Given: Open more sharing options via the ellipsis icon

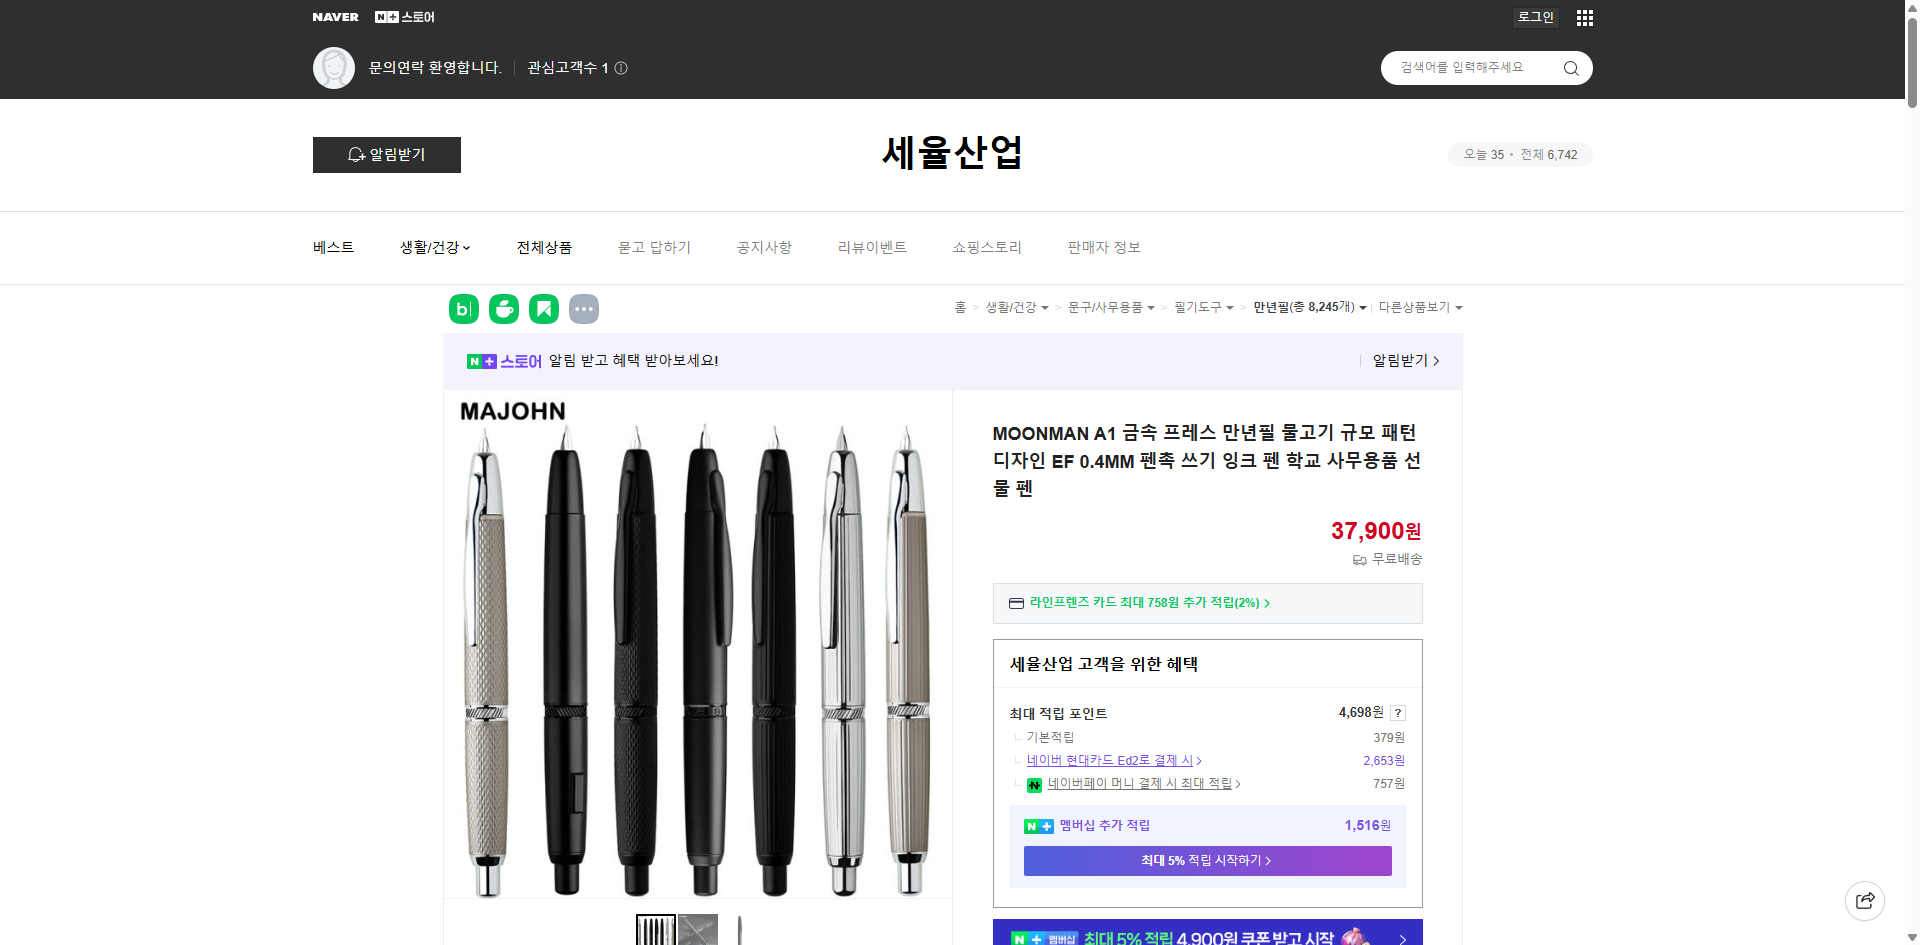Looking at the screenshot, I should click(x=584, y=309).
